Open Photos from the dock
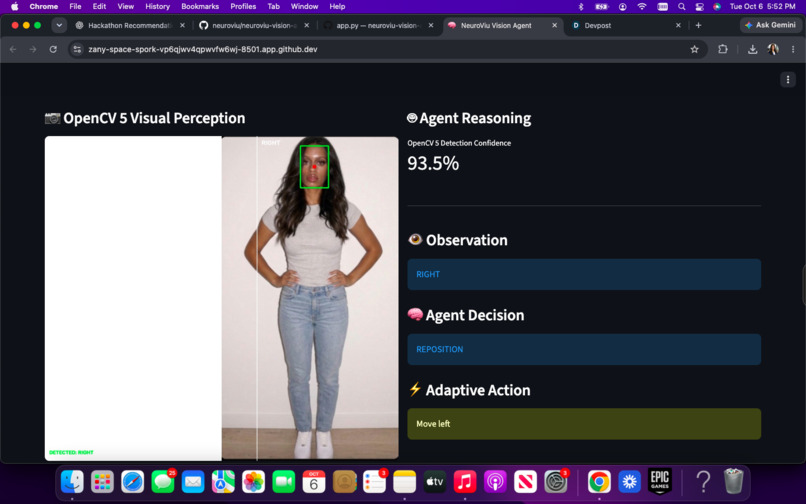 (253, 482)
